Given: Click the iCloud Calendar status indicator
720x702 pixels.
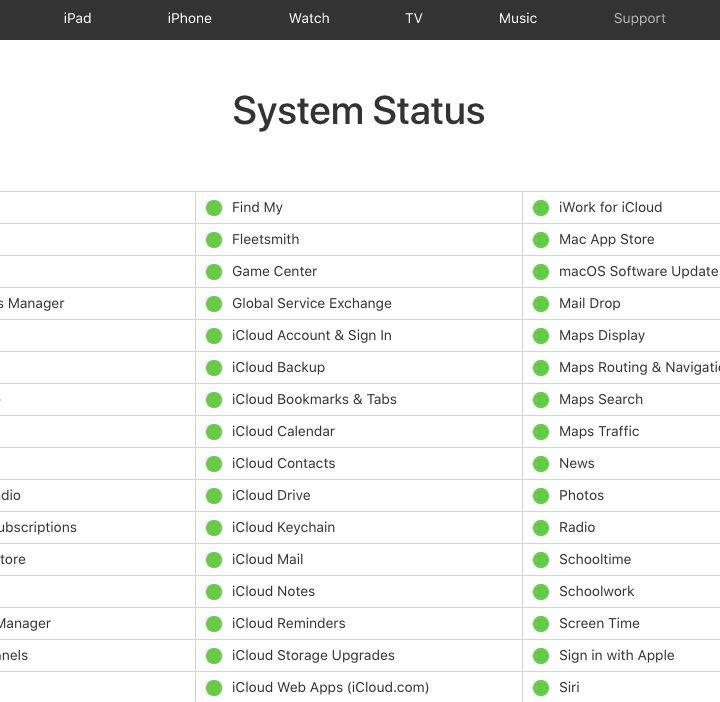Looking at the screenshot, I should [214, 432].
